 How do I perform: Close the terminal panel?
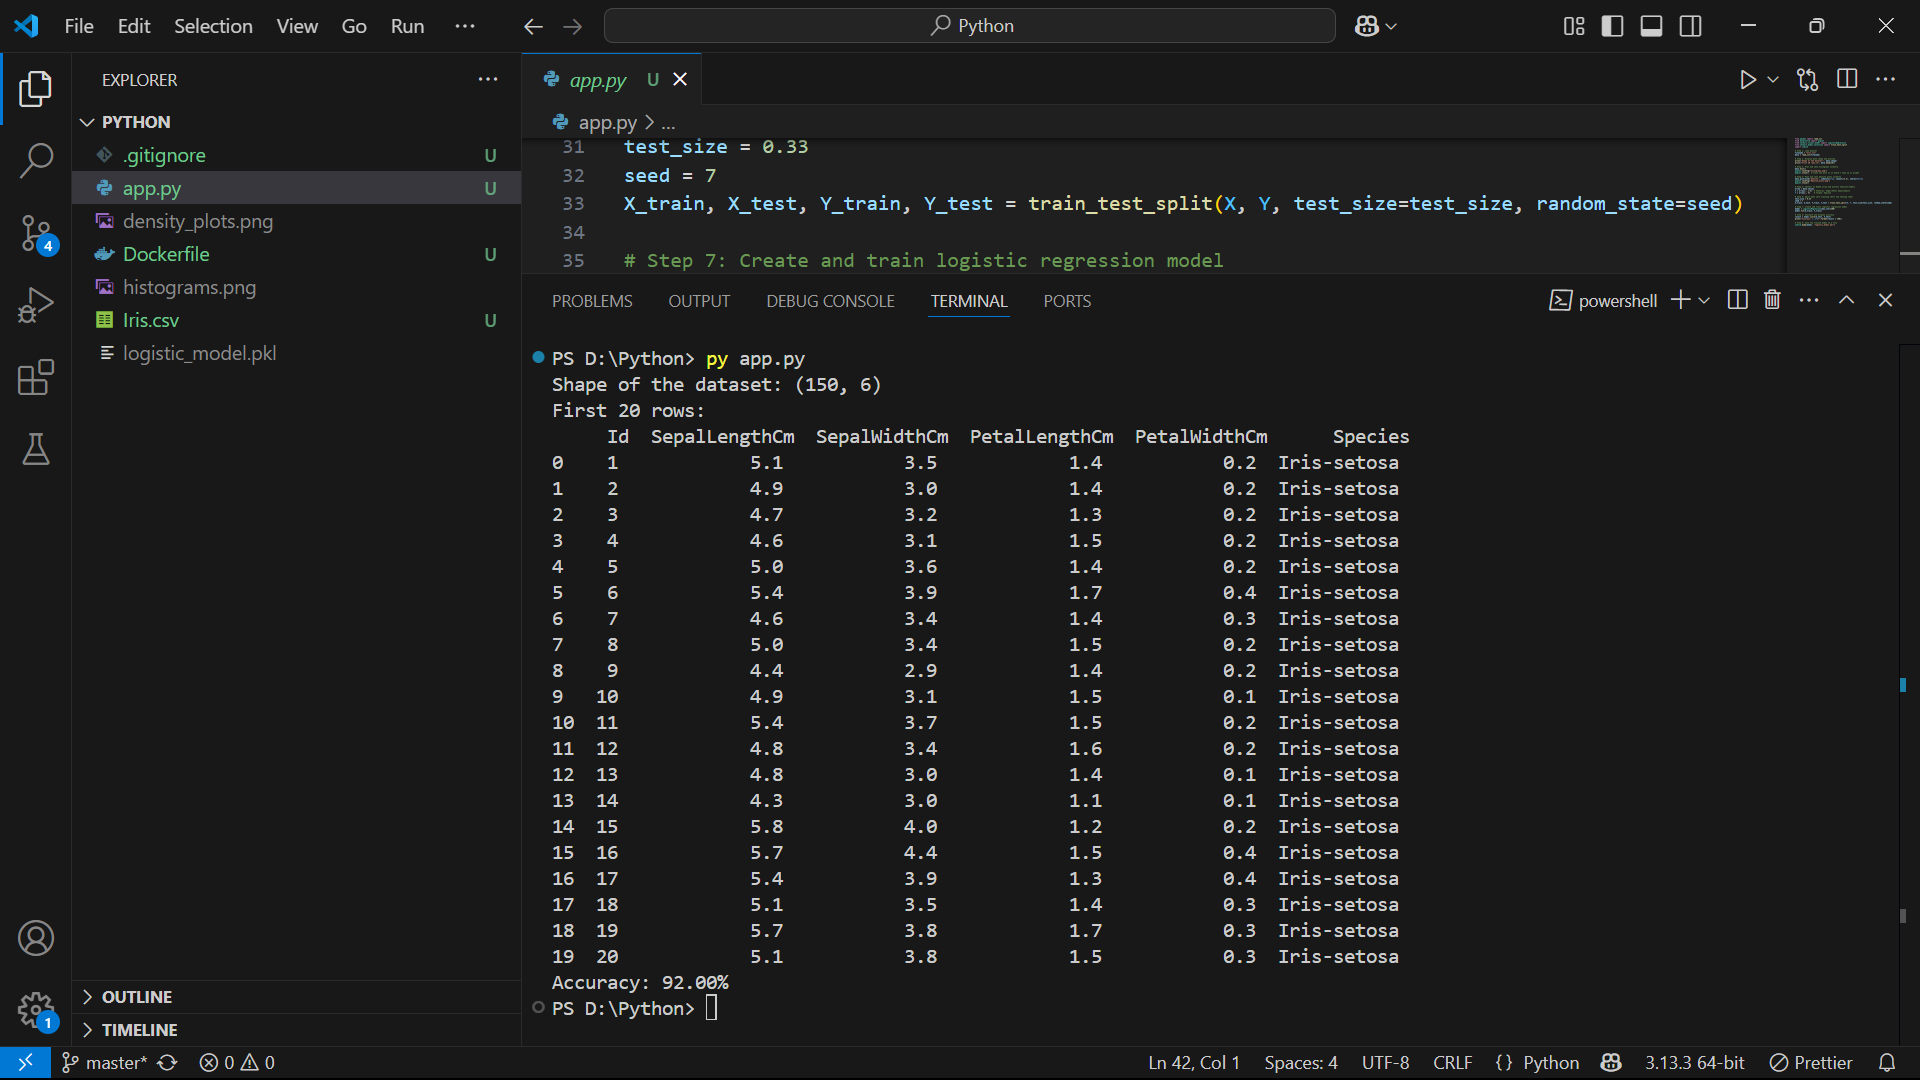[1886, 300]
